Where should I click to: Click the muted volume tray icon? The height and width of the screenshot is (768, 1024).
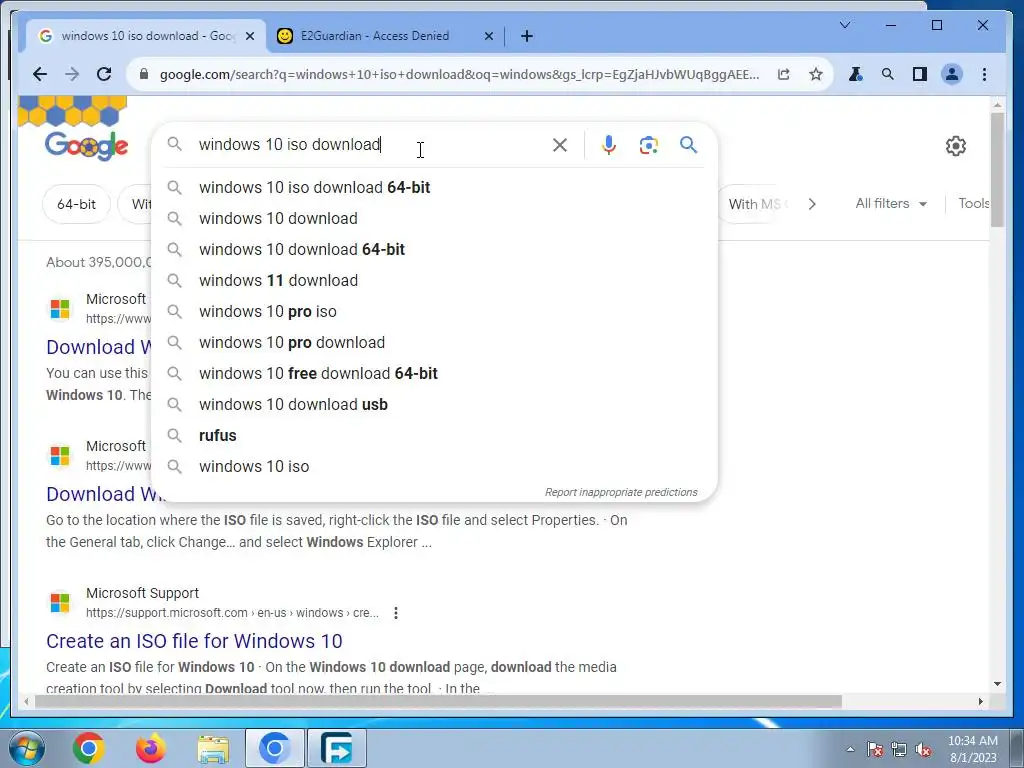(x=923, y=750)
